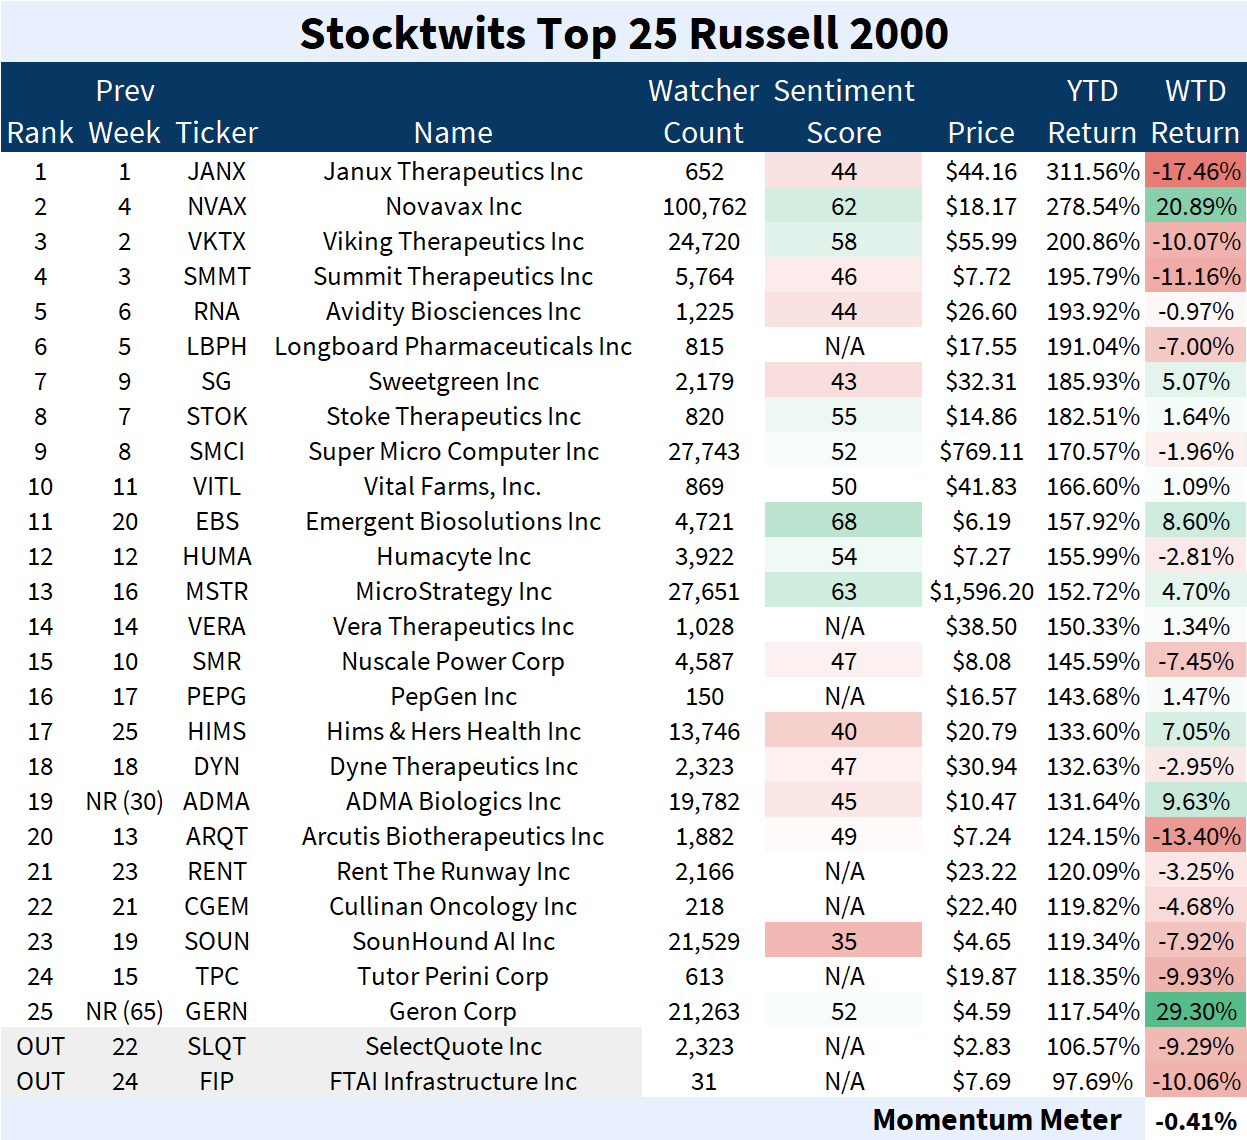
Task: Select the FTAI Infrastructure Inc name
Action: [453, 1082]
